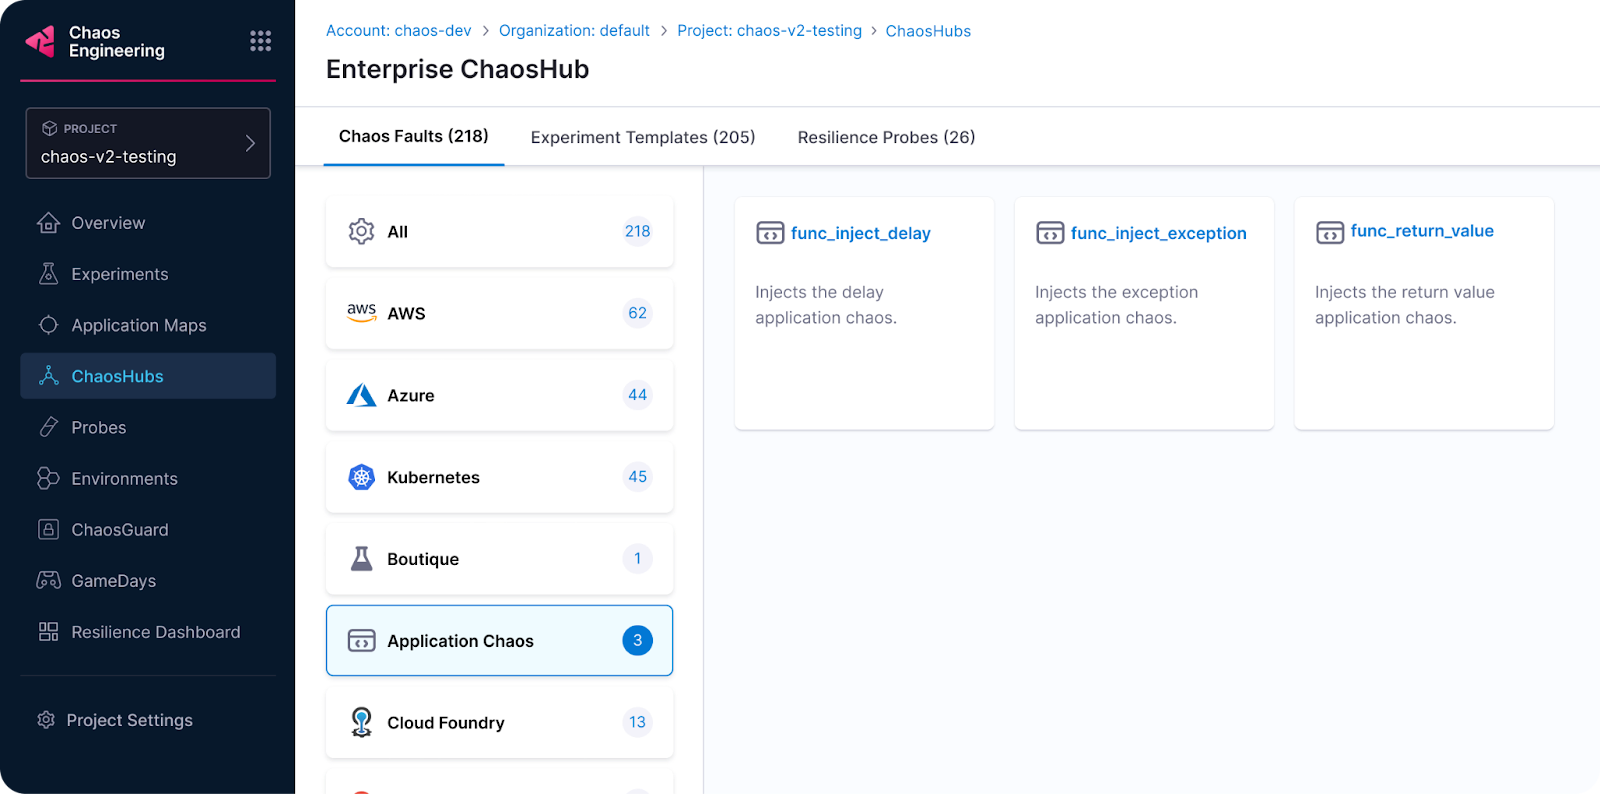Open the Experiment Templates tab
Image resolution: width=1600 pixels, height=794 pixels.
(643, 137)
